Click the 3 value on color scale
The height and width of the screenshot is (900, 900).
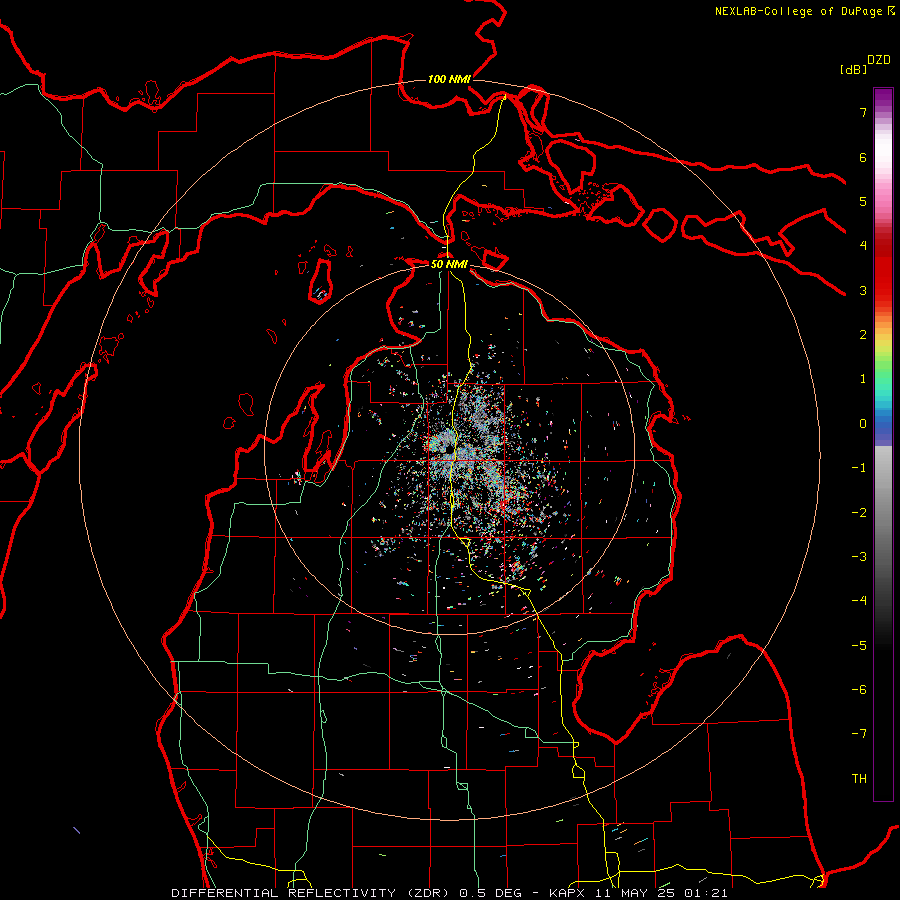863,290
